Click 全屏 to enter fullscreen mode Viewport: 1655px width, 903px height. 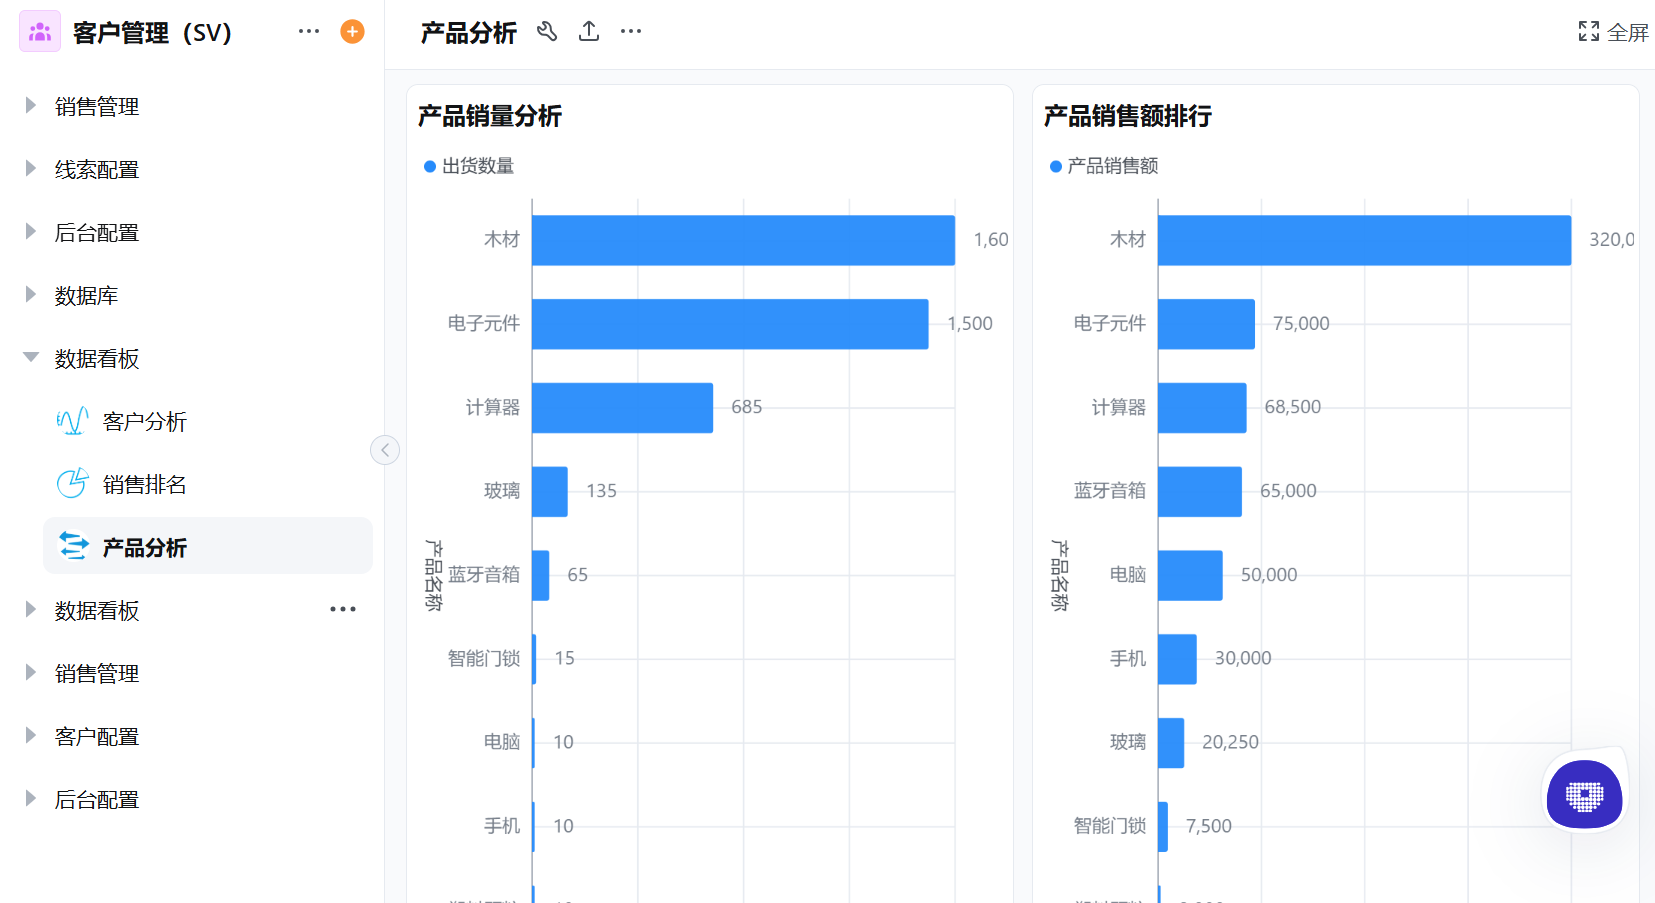coord(1627,31)
